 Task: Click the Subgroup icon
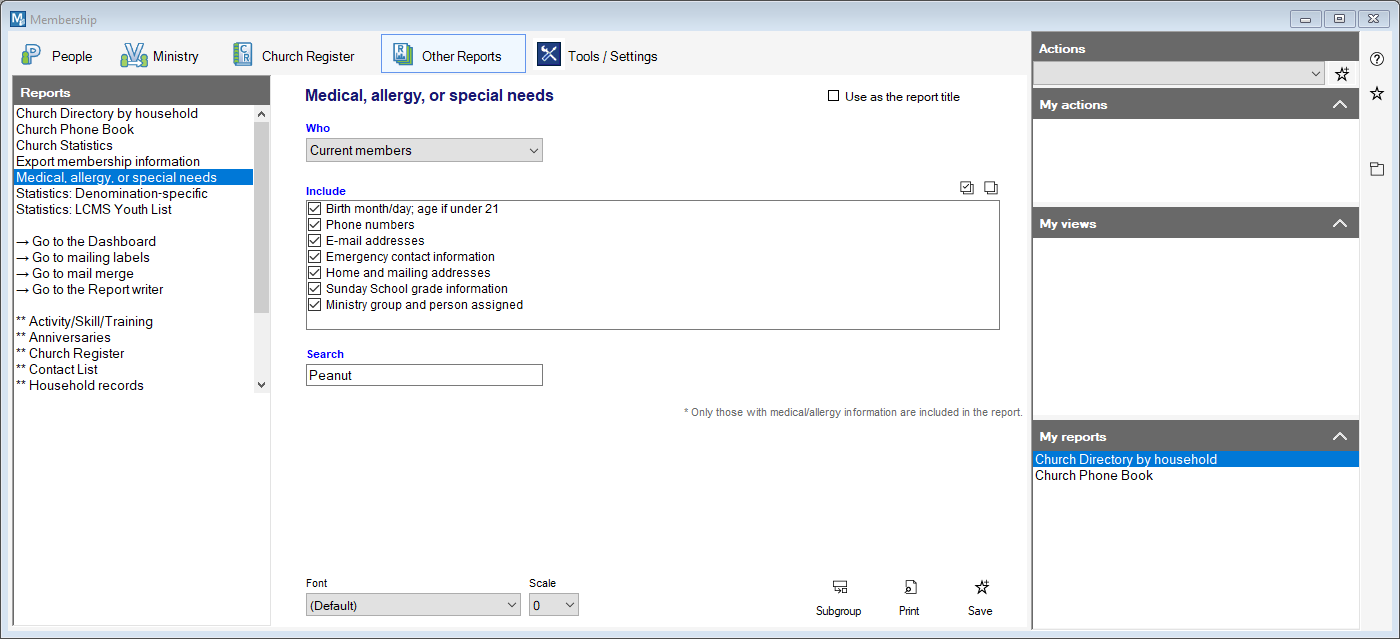pos(838,588)
